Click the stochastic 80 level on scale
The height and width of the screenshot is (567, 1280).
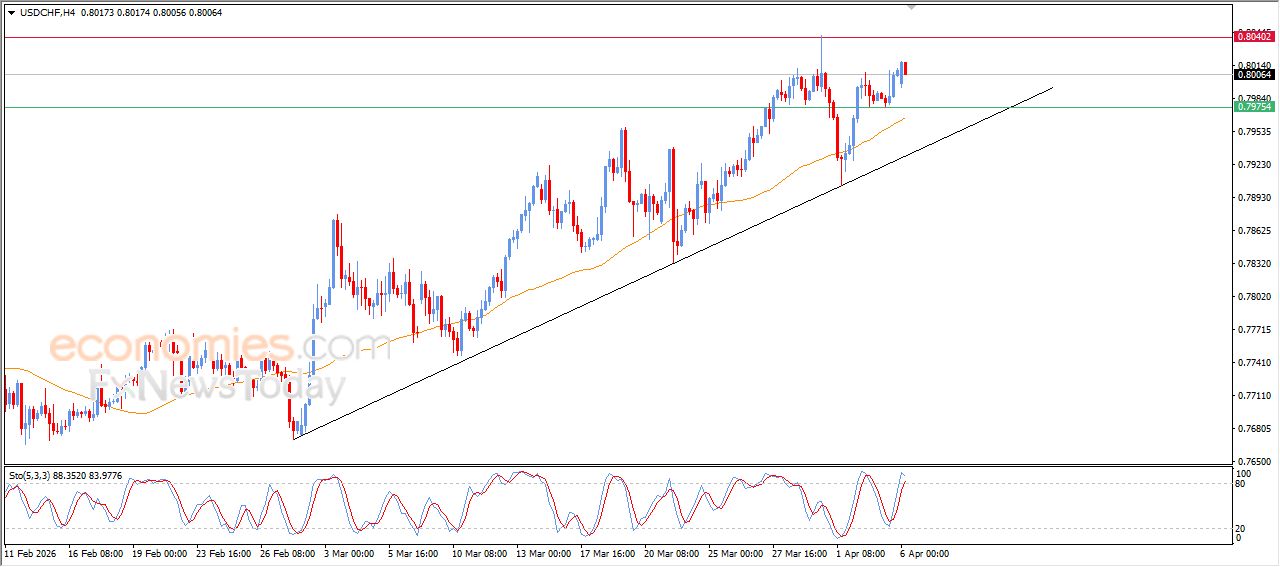click(1243, 484)
